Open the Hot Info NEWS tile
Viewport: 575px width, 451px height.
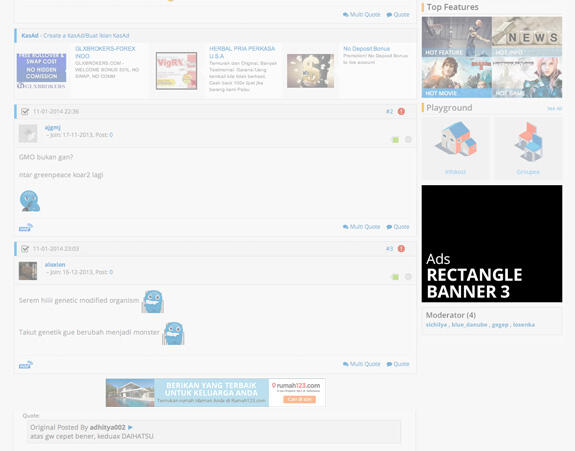click(x=527, y=37)
